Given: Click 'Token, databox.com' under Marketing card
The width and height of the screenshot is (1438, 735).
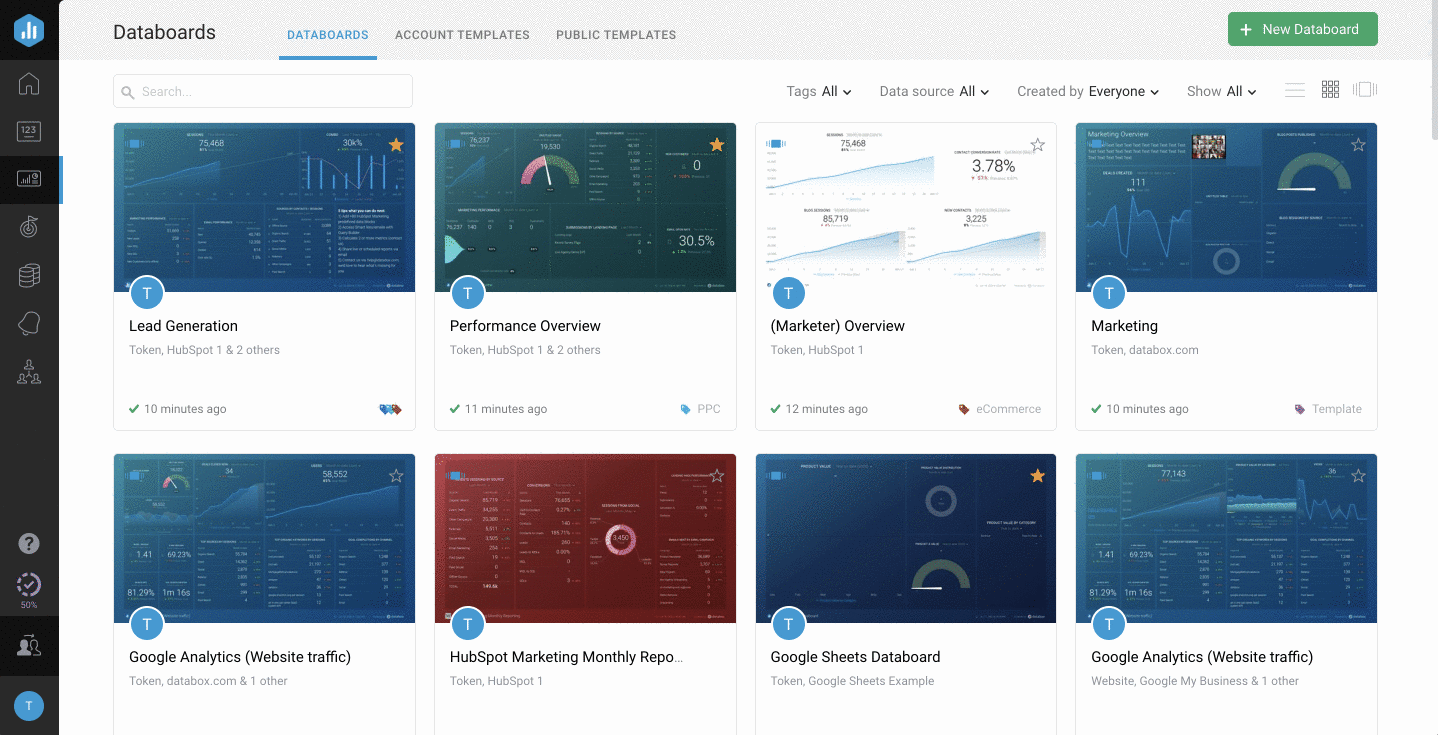Looking at the screenshot, I should pos(1144,350).
